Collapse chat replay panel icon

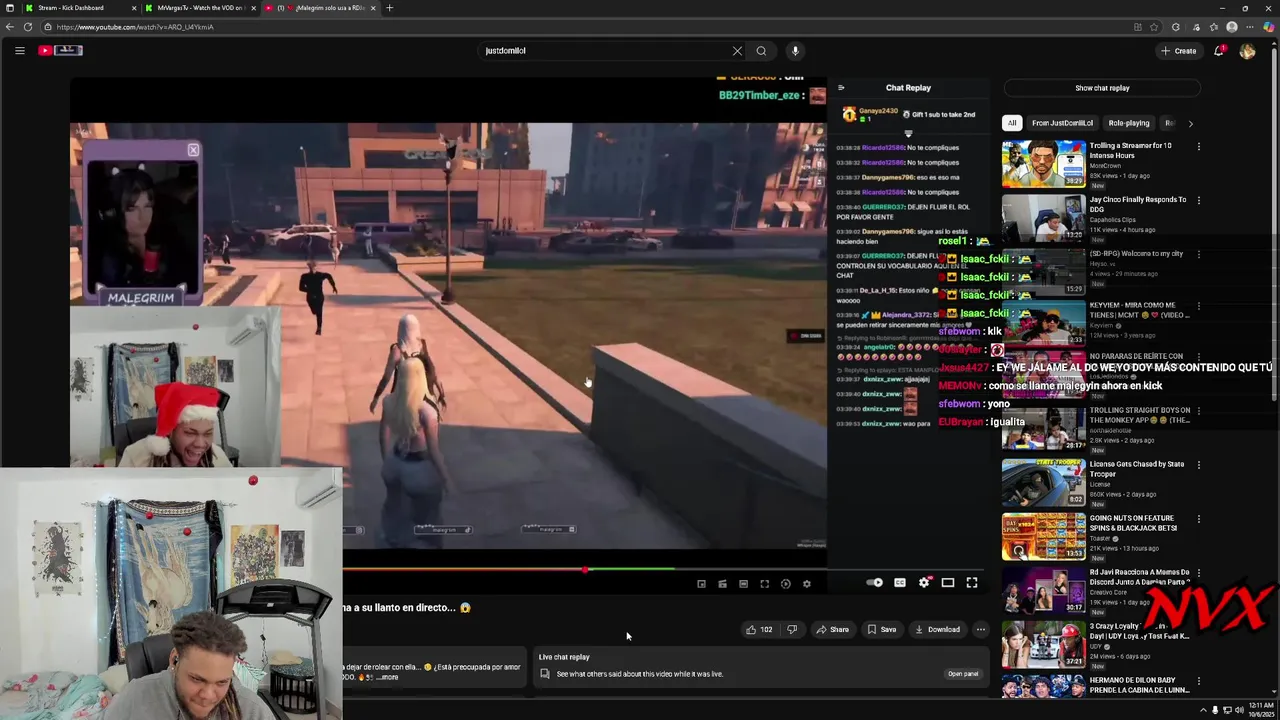click(841, 87)
